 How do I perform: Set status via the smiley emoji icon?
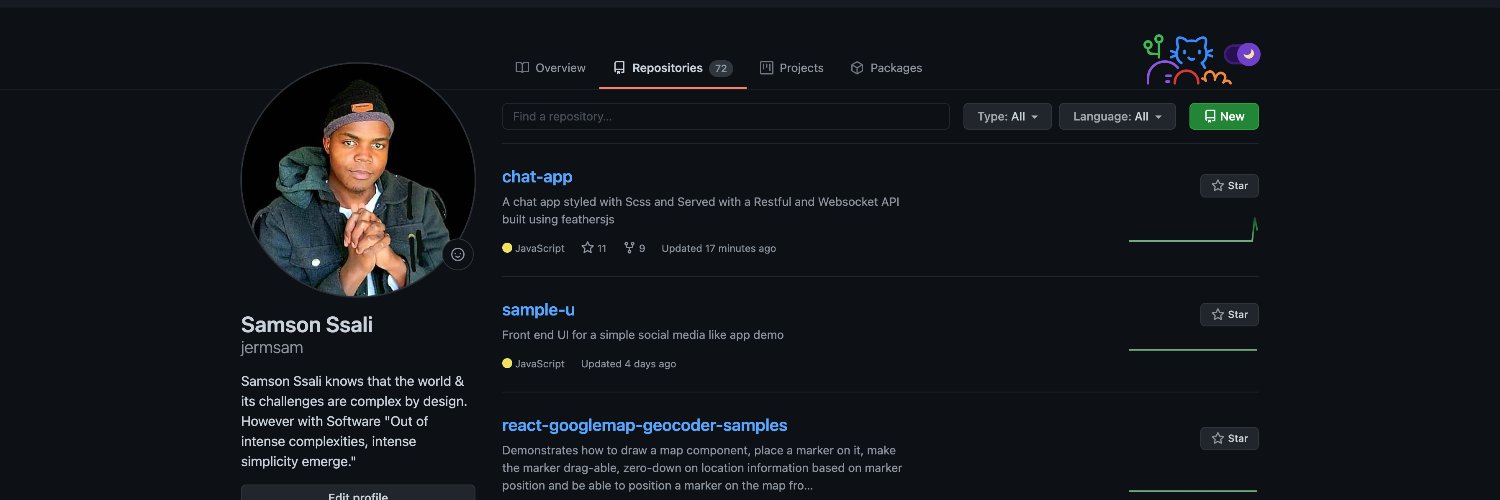(458, 255)
